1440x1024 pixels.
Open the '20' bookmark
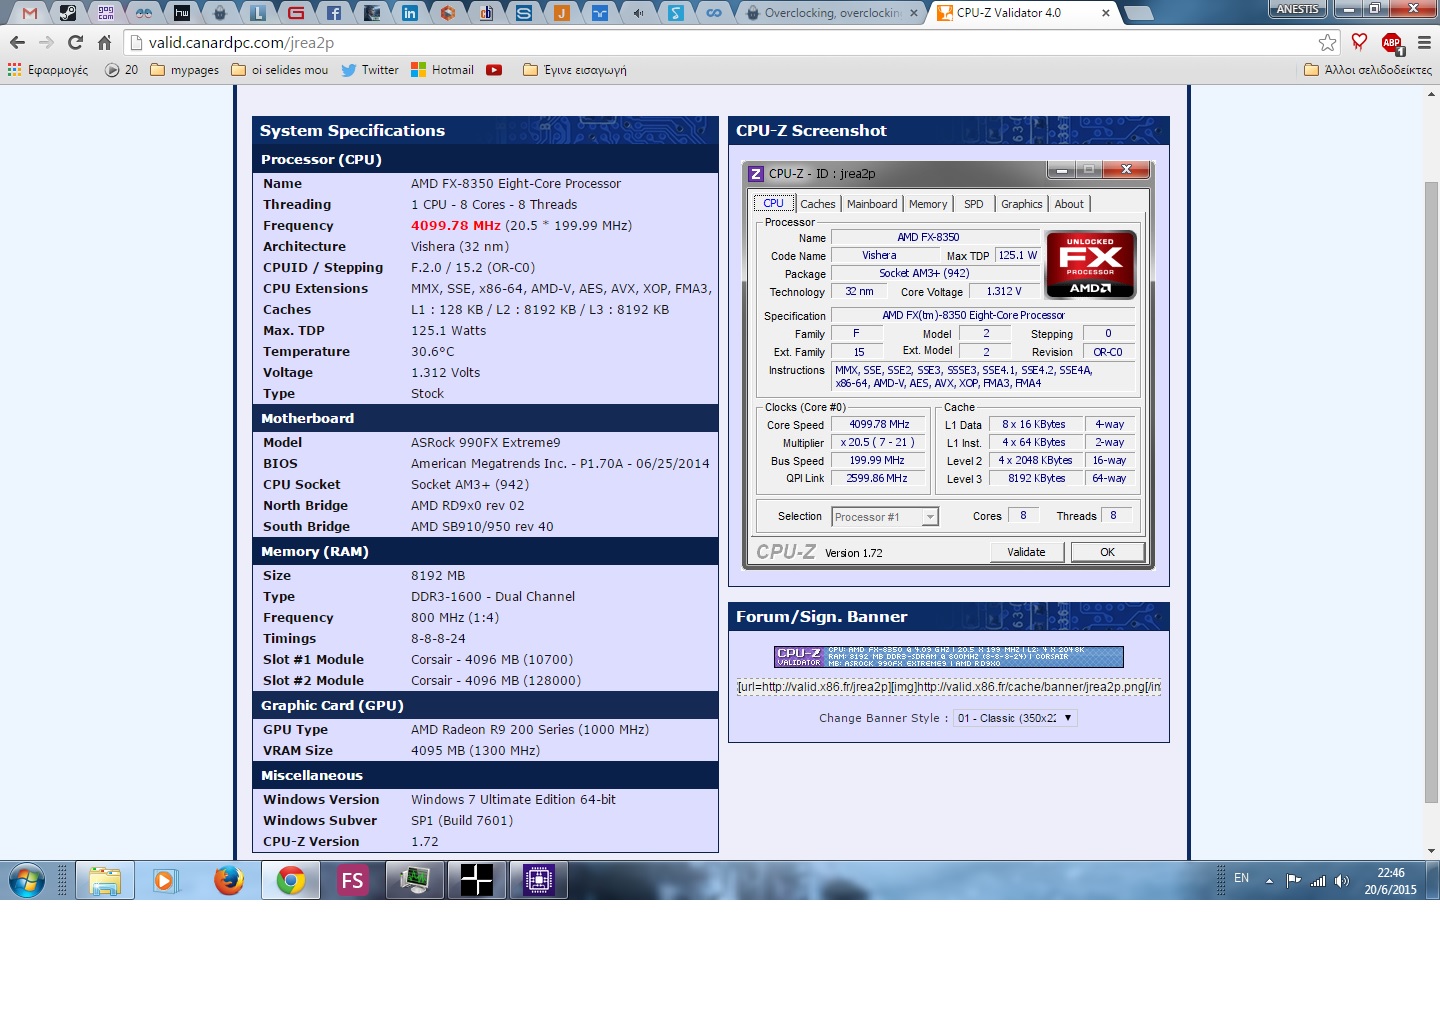coord(122,70)
